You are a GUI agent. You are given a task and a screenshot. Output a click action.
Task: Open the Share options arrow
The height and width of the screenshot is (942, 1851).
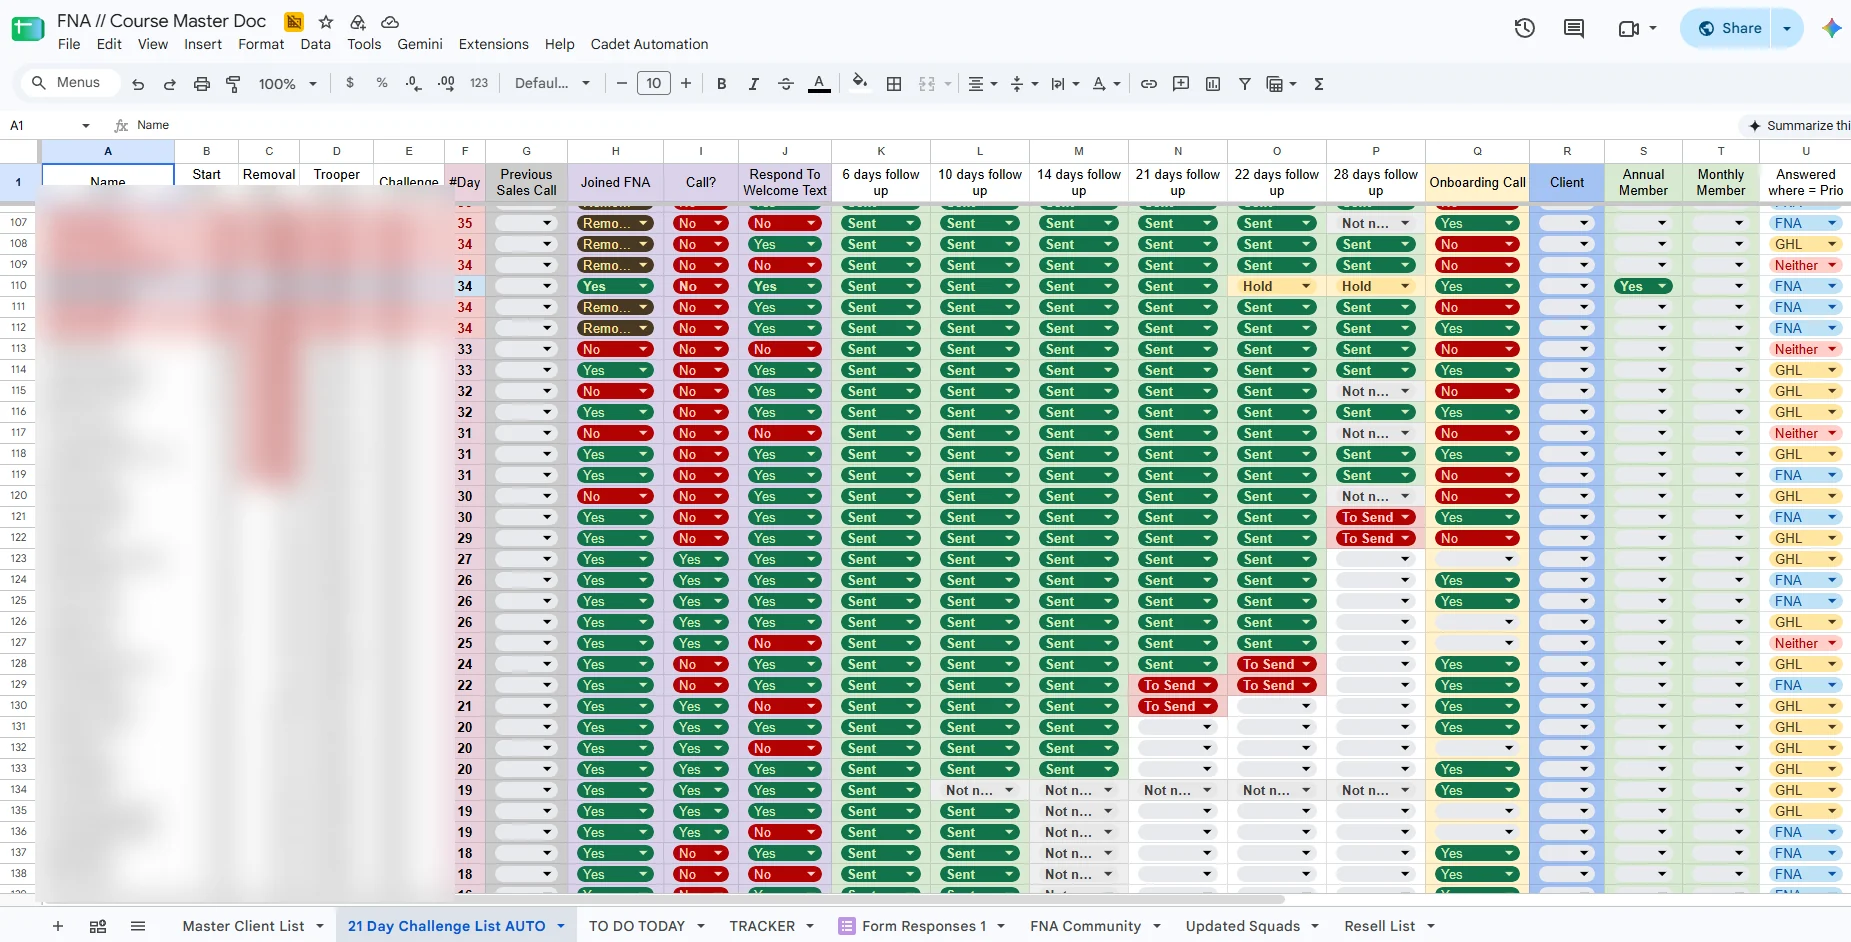tap(1787, 28)
